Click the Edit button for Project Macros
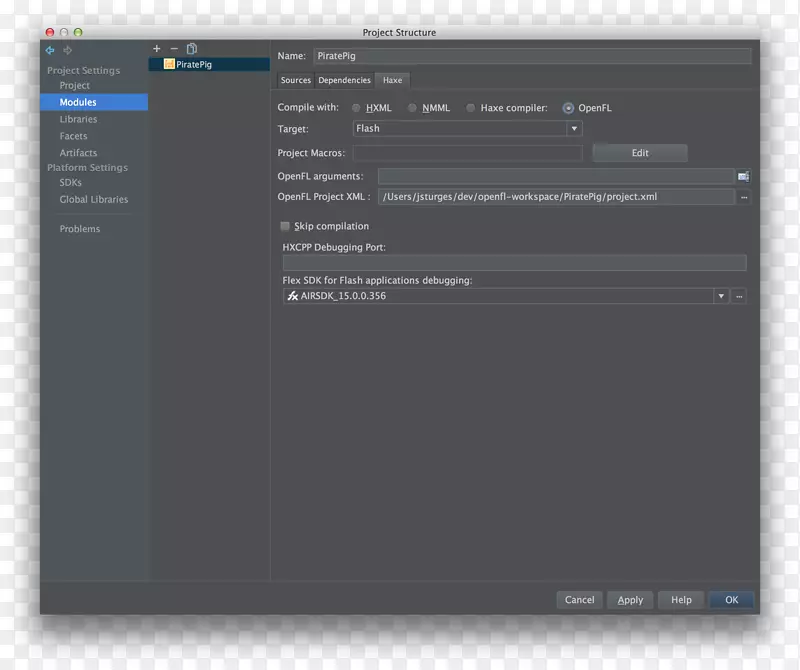 (x=640, y=152)
